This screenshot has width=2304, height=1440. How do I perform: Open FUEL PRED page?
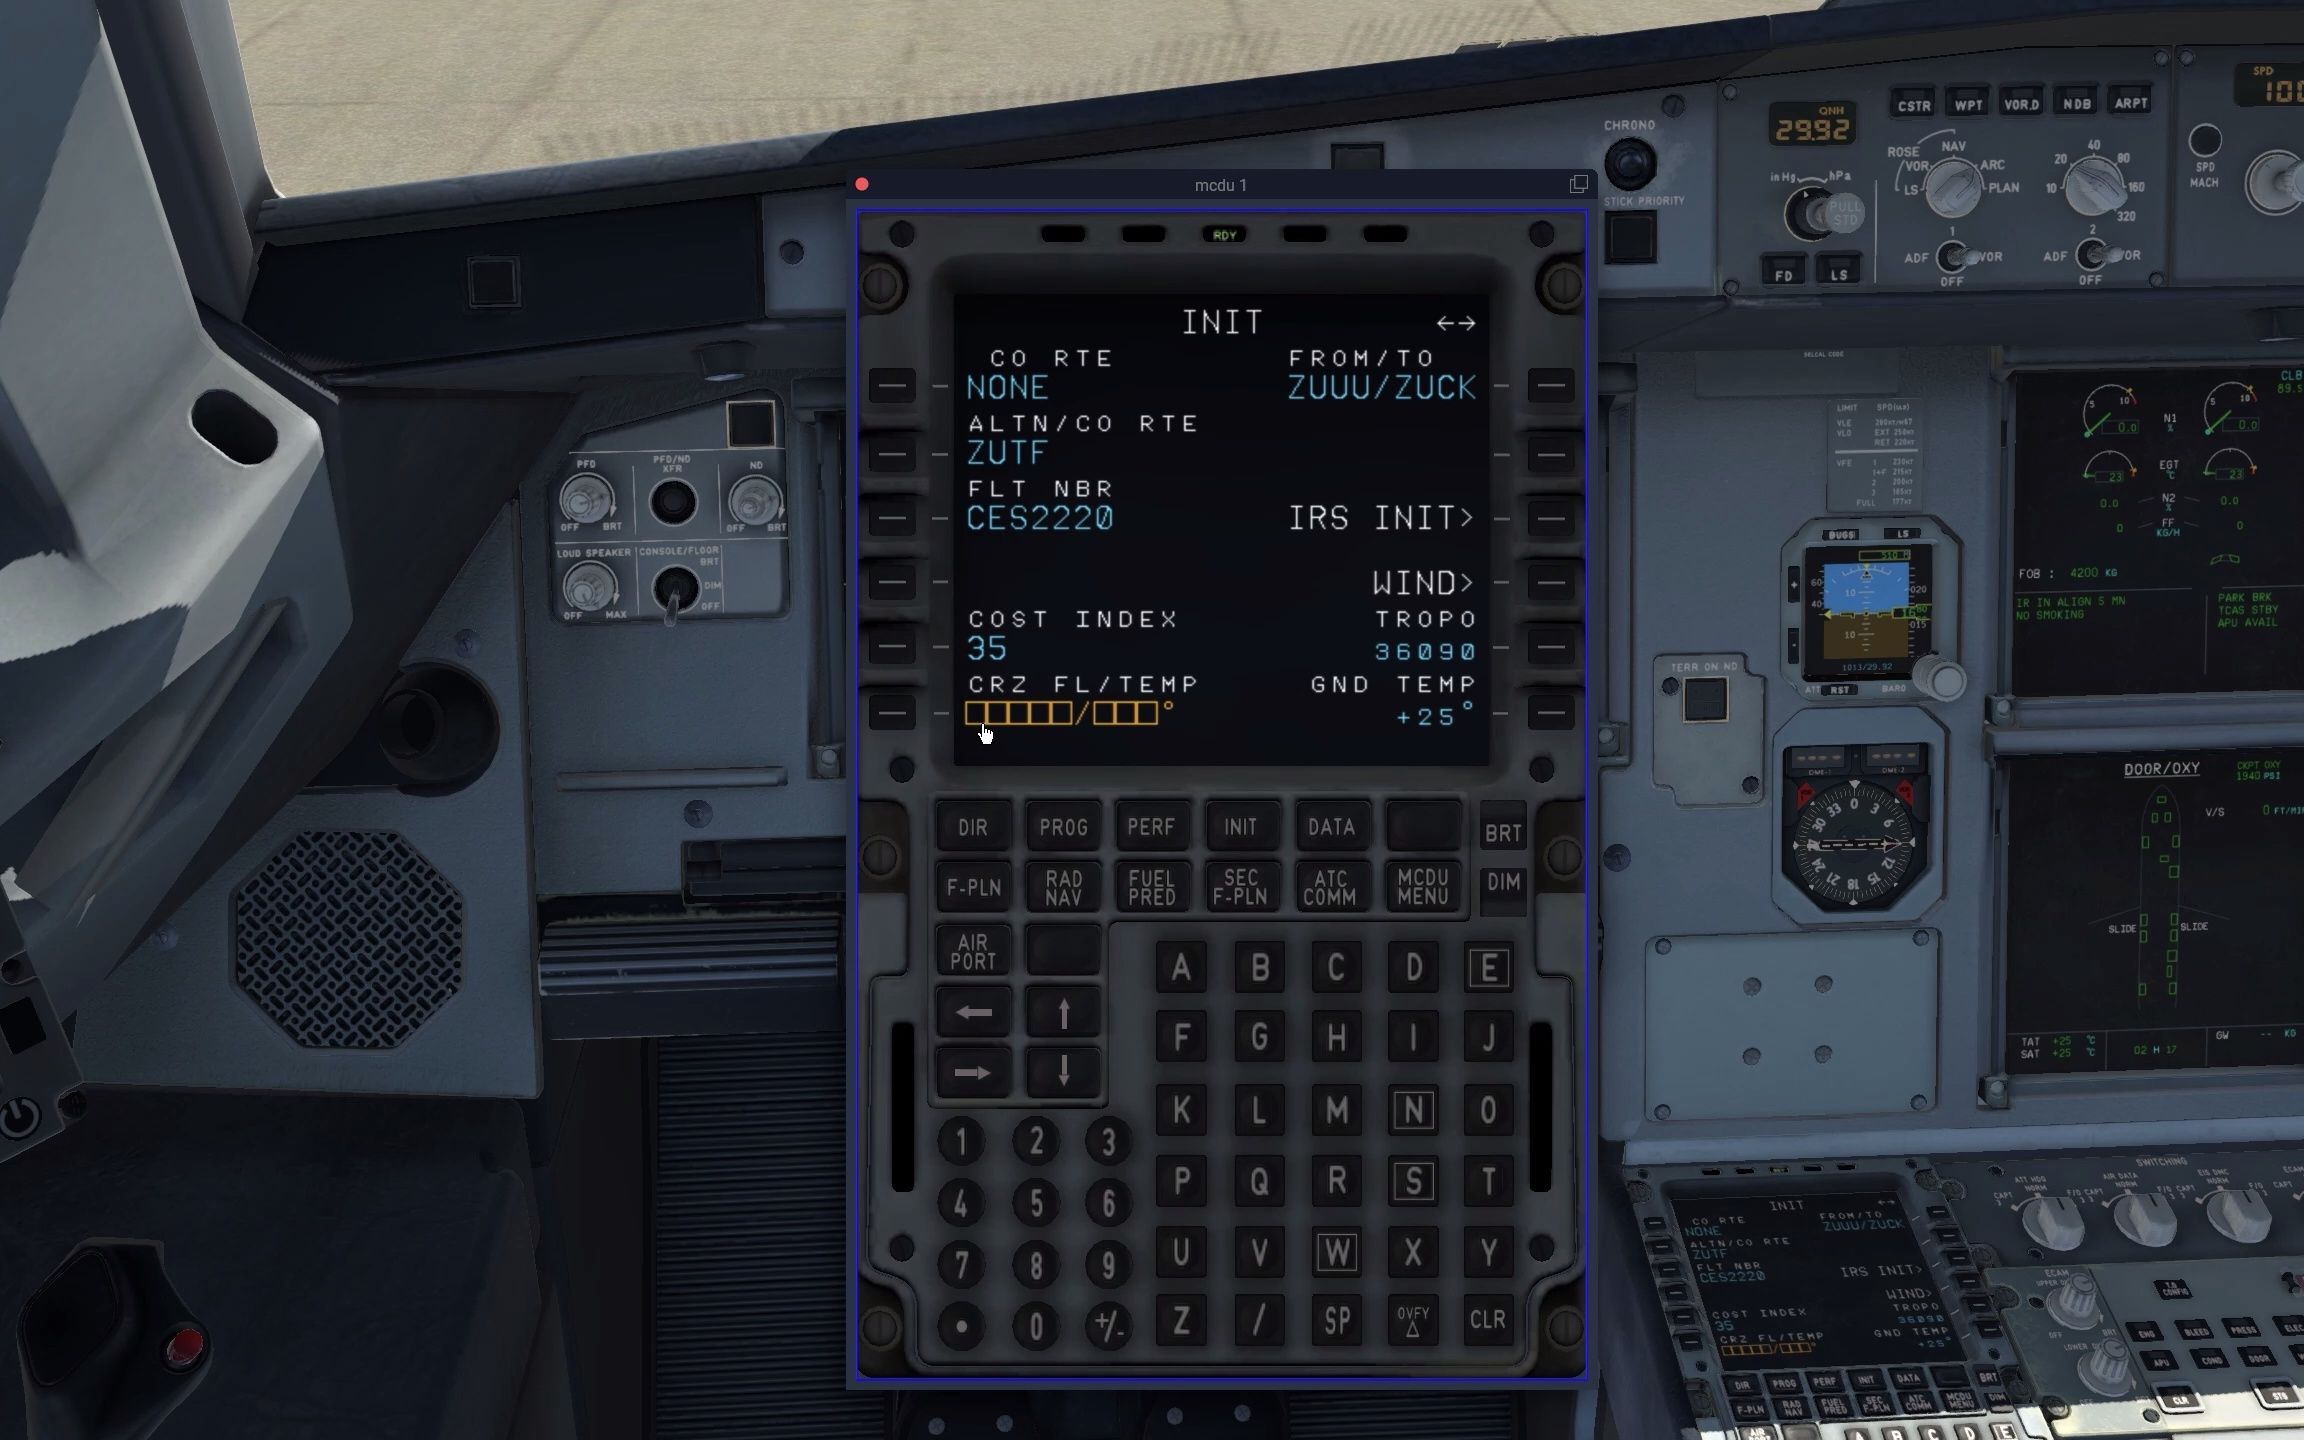(1151, 886)
